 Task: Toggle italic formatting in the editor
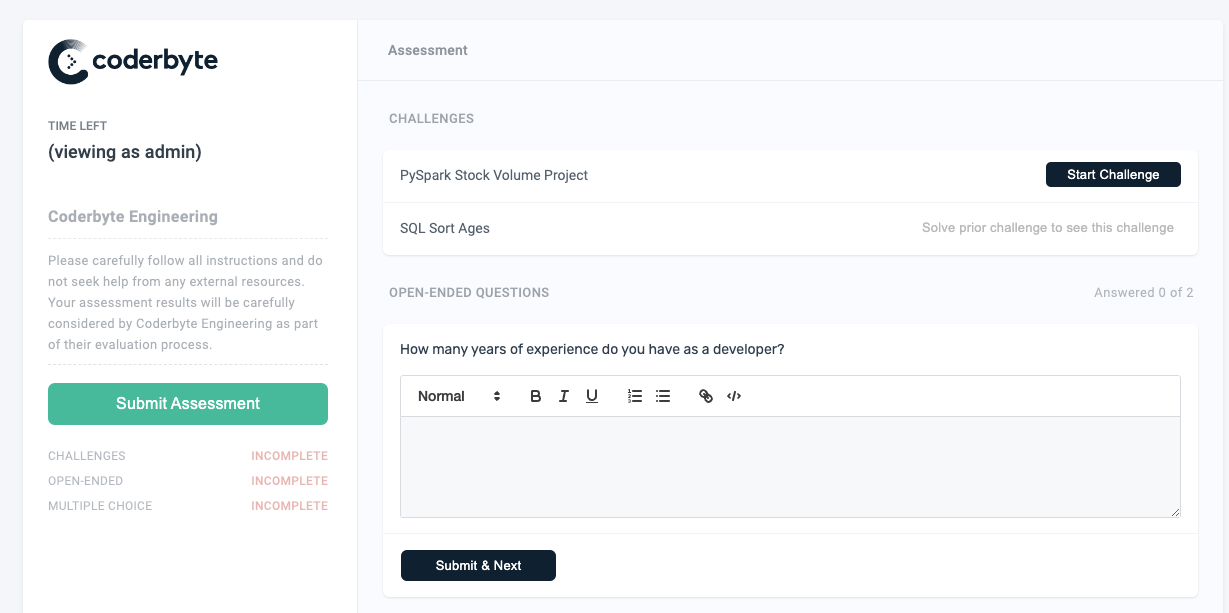pos(563,396)
